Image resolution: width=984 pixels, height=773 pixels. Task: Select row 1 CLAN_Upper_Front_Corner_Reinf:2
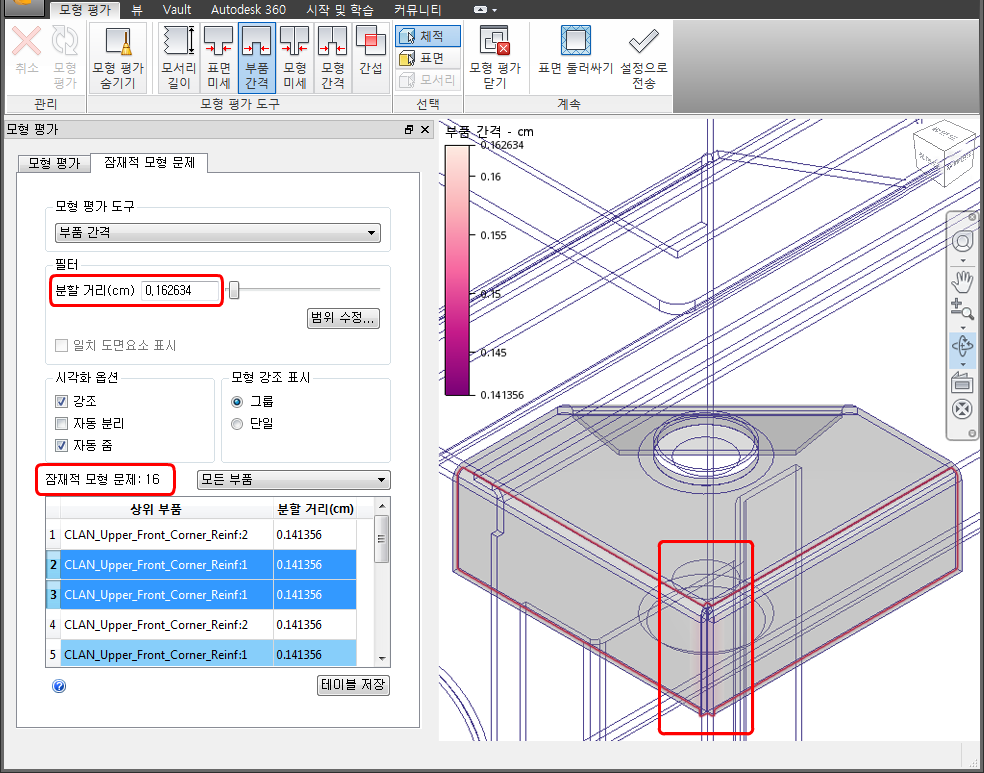tap(201, 535)
